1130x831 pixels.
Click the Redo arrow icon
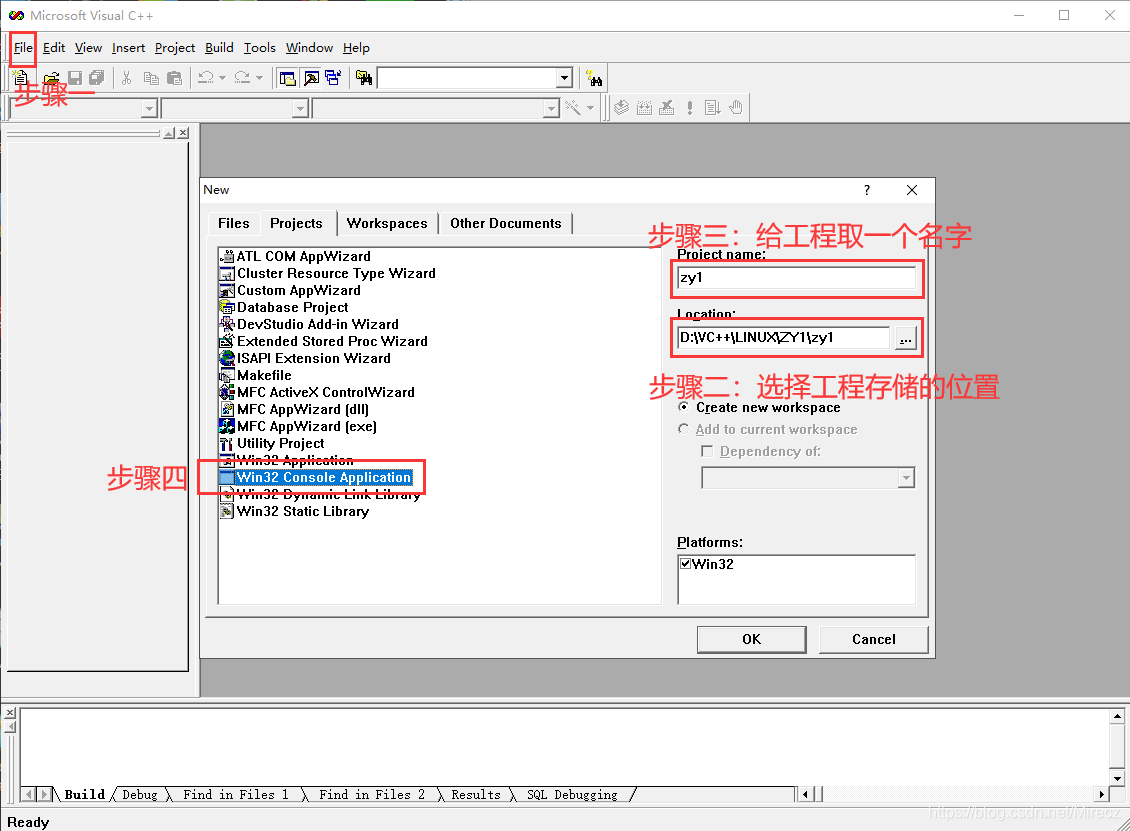click(x=242, y=78)
